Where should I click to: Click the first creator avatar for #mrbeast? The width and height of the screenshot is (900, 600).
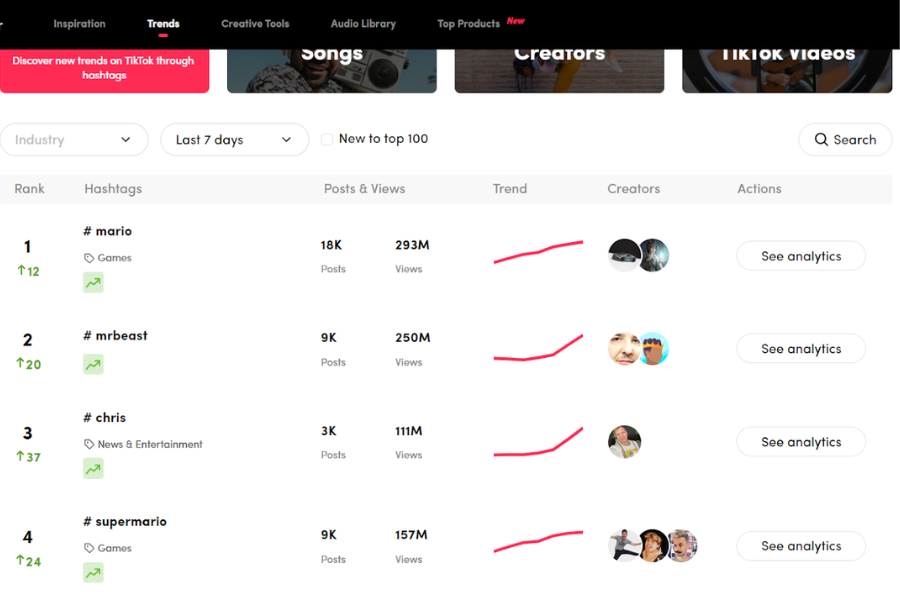tap(624, 349)
